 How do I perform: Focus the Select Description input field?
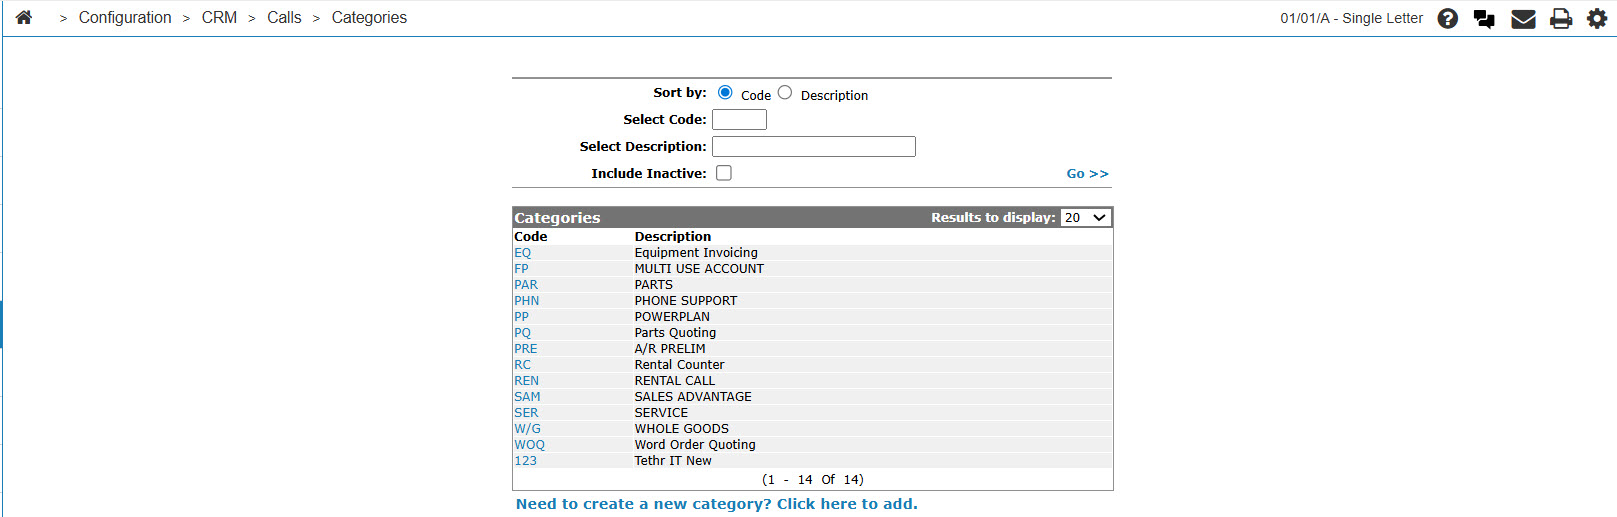tap(814, 146)
